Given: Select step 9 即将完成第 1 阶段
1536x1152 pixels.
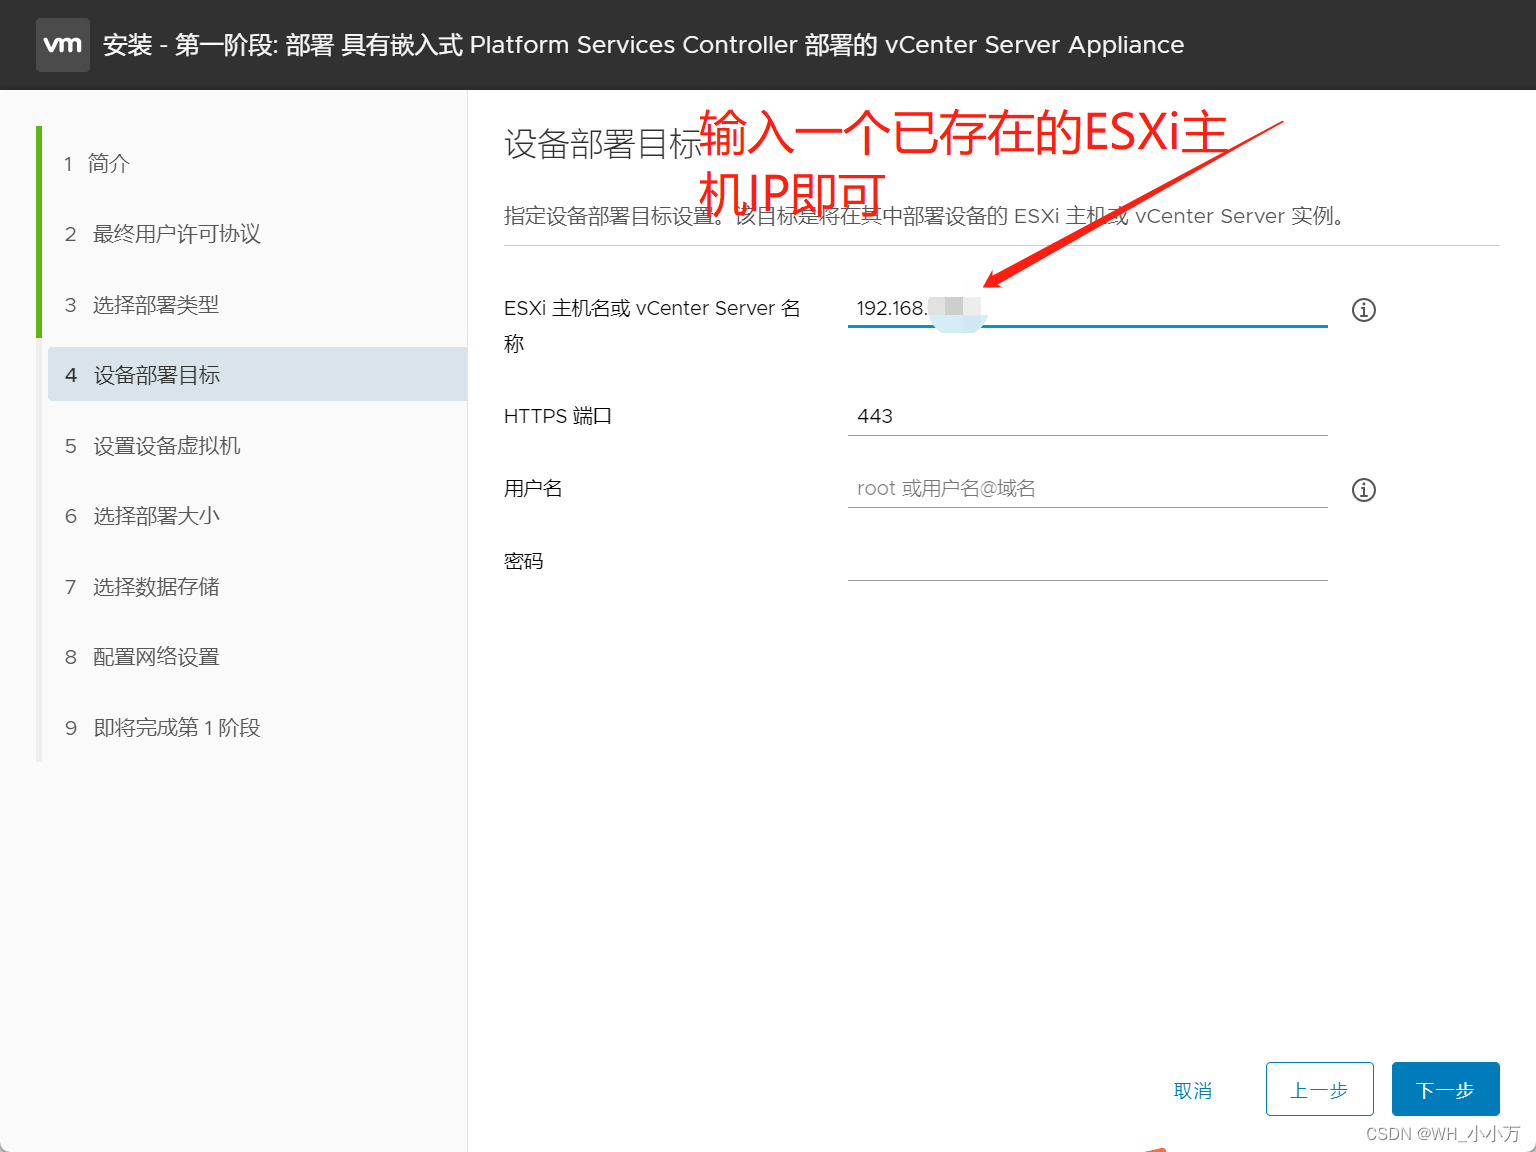Looking at the screenshot, I should coord(162,728).
